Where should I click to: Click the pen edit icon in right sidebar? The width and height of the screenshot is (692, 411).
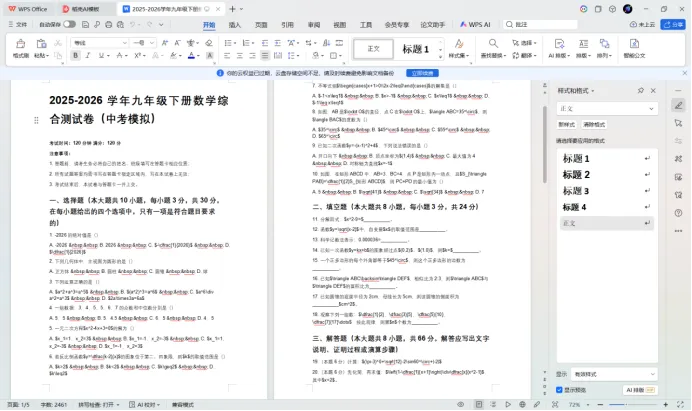pyautogui.click(x=678, y=105)
